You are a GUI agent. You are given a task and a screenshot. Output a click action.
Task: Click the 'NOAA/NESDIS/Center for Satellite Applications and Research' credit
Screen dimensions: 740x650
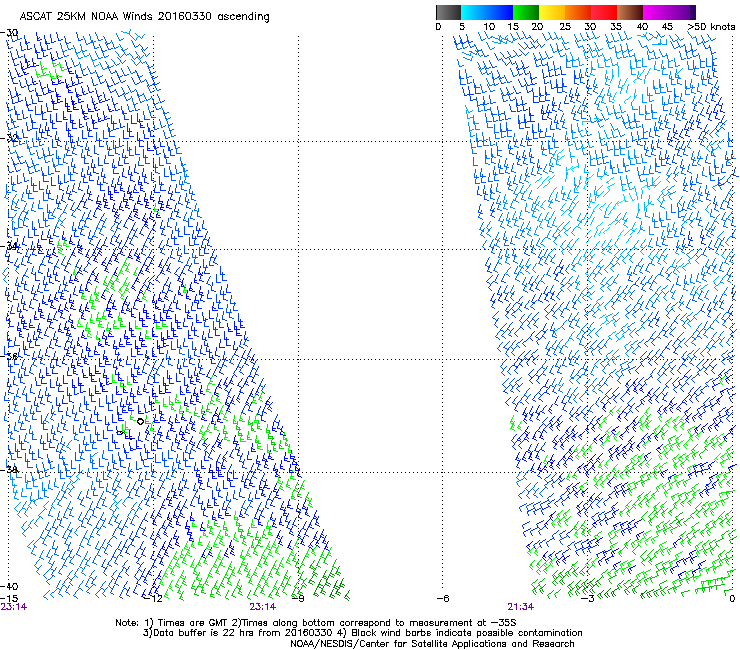(x=432, y=644)
